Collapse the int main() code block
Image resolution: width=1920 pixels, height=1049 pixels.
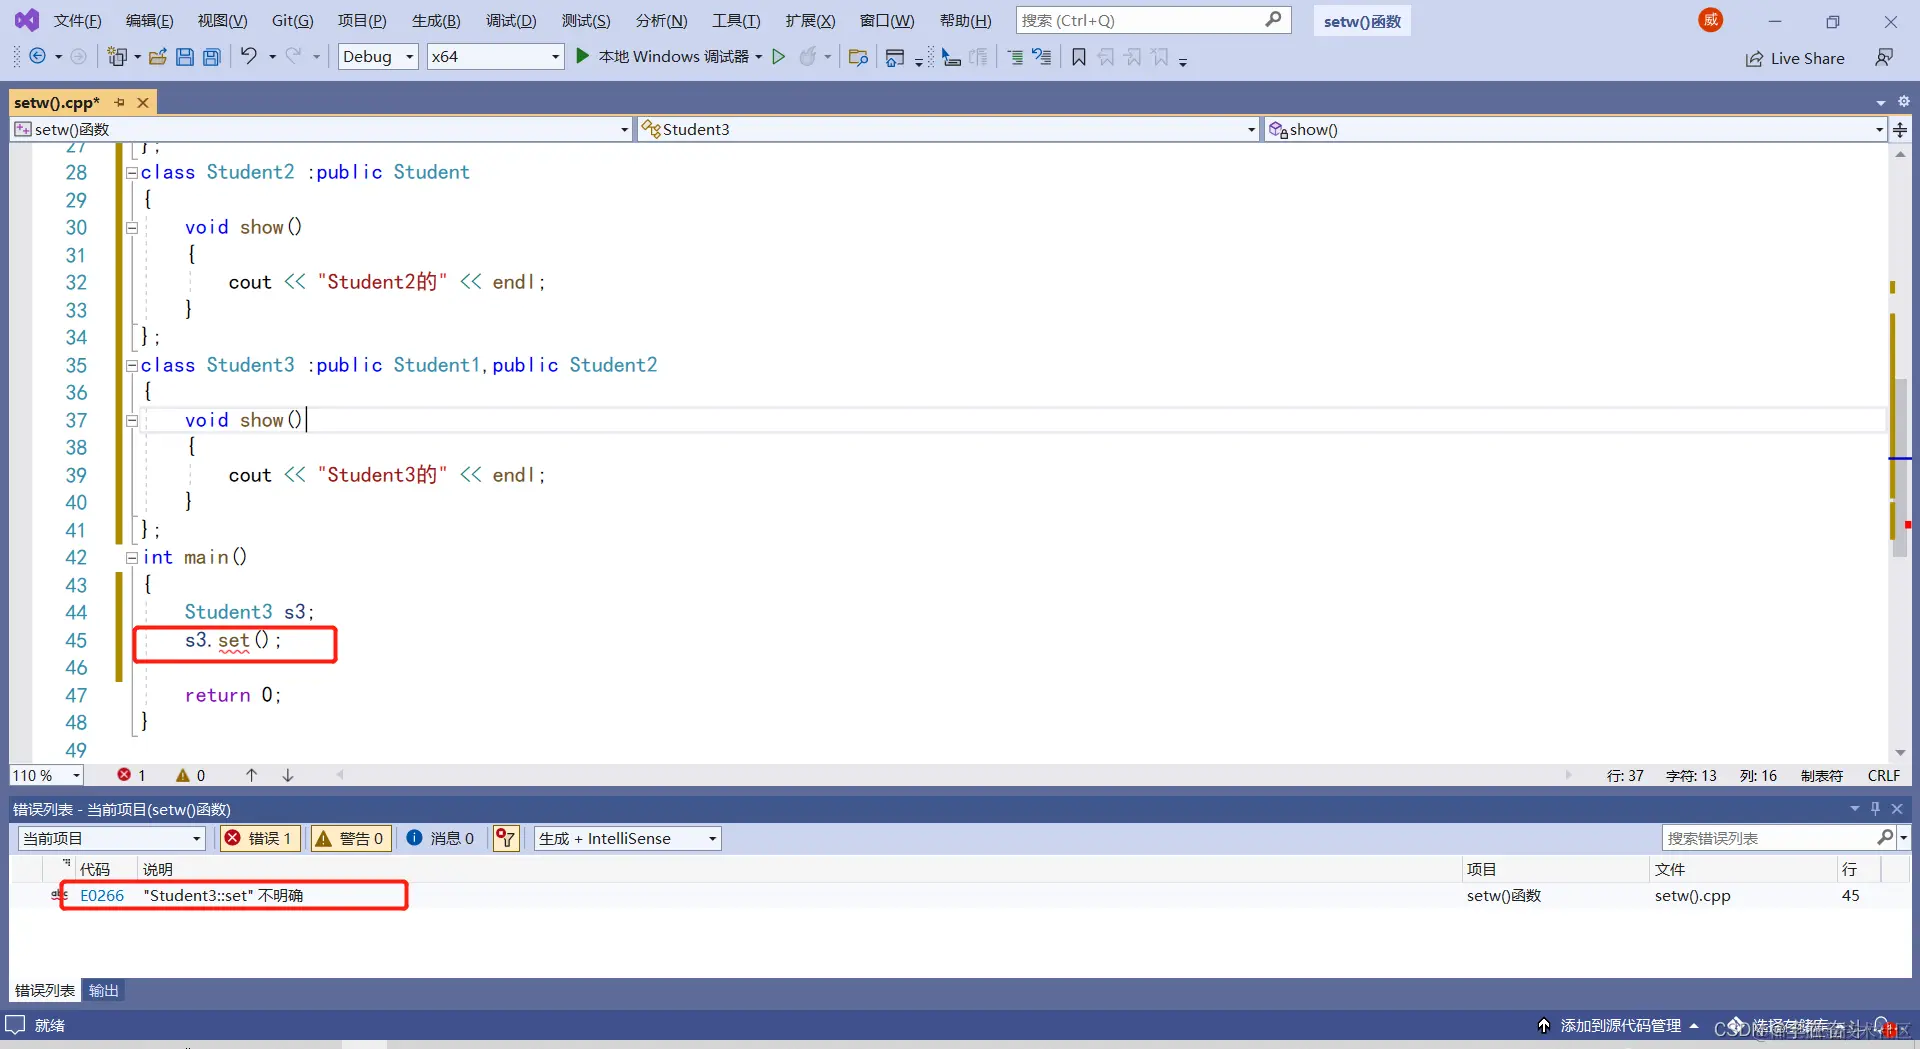pyautogui.click(x=131, y=558)
